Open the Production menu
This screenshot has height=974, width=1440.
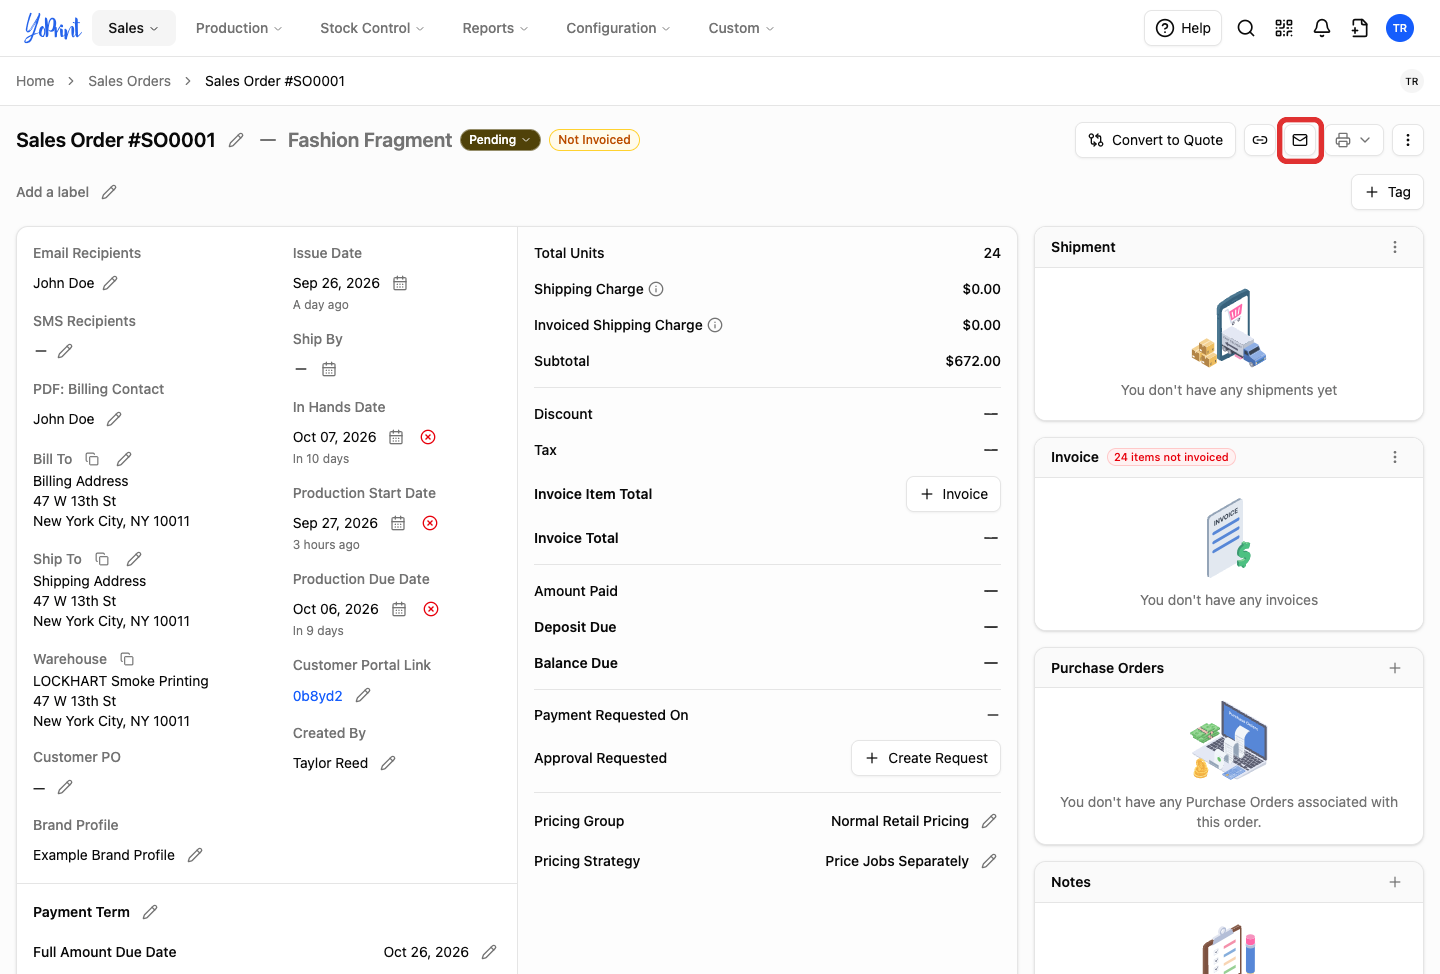(x=239, y=28)
